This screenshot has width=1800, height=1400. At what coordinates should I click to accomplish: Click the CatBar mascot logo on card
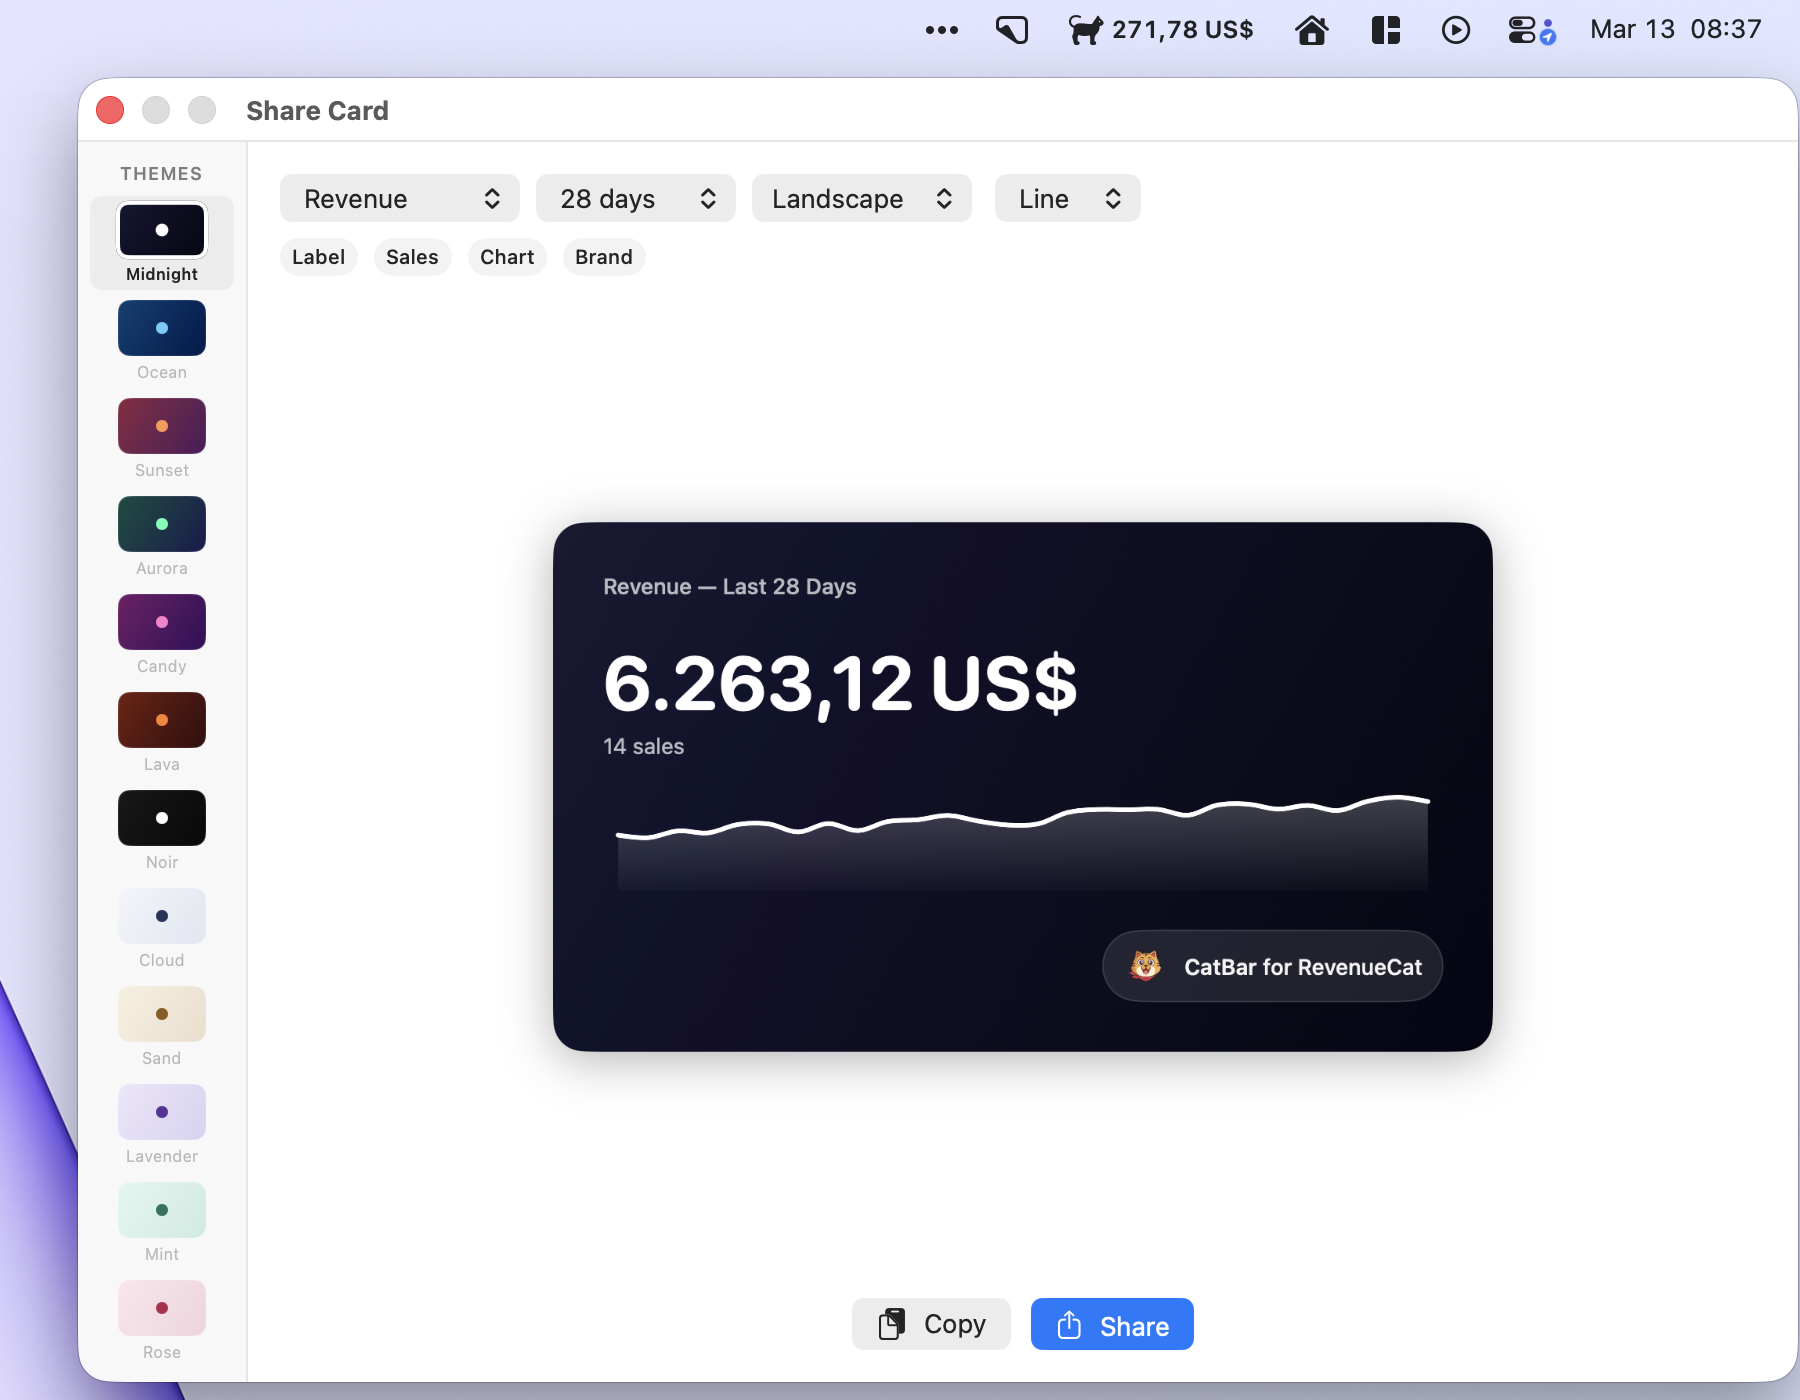(1146, 966)
